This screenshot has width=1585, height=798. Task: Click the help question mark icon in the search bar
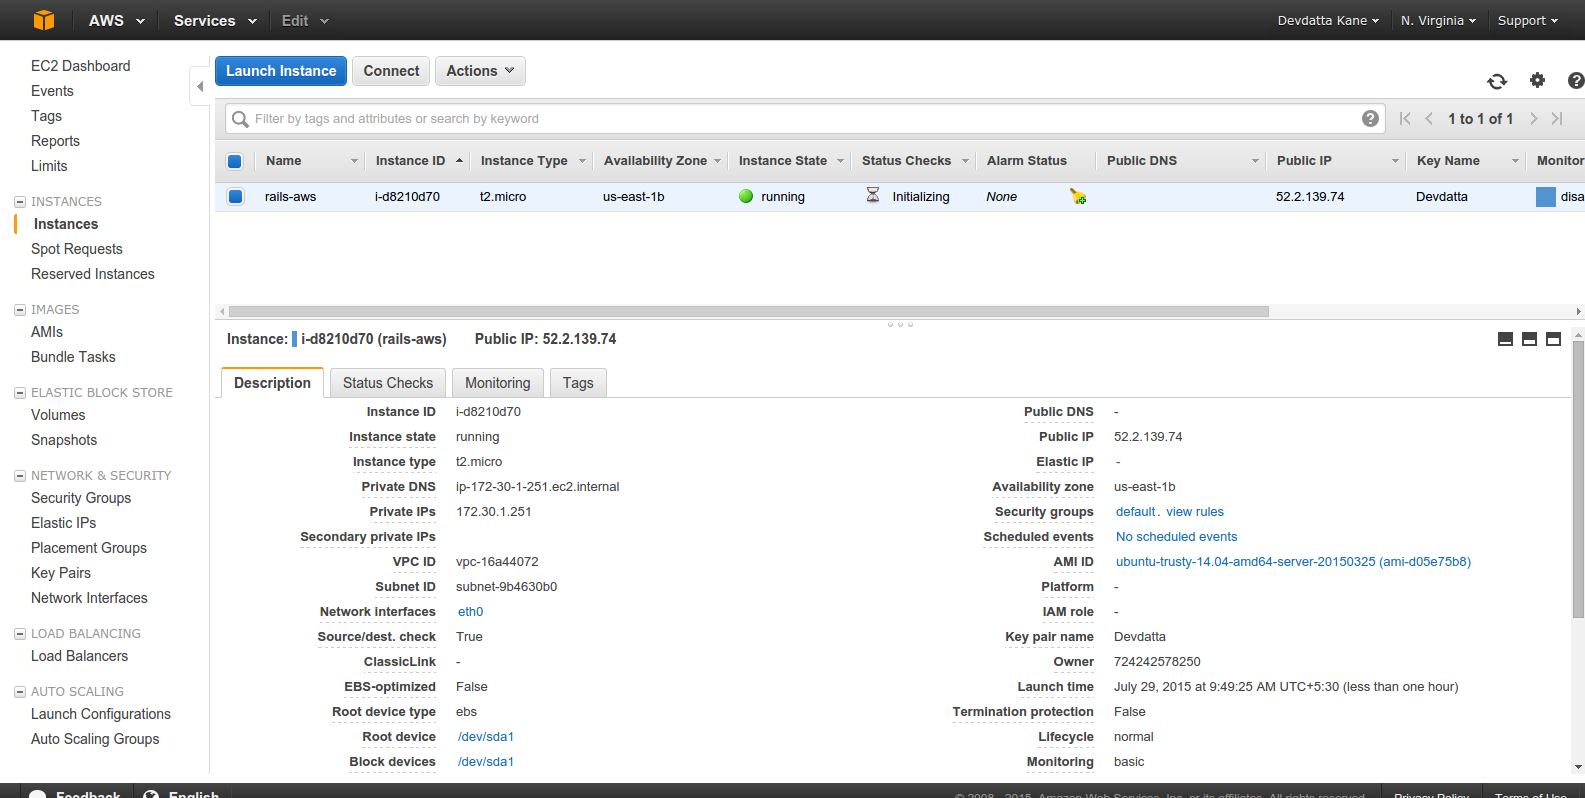coord(1370,118)
